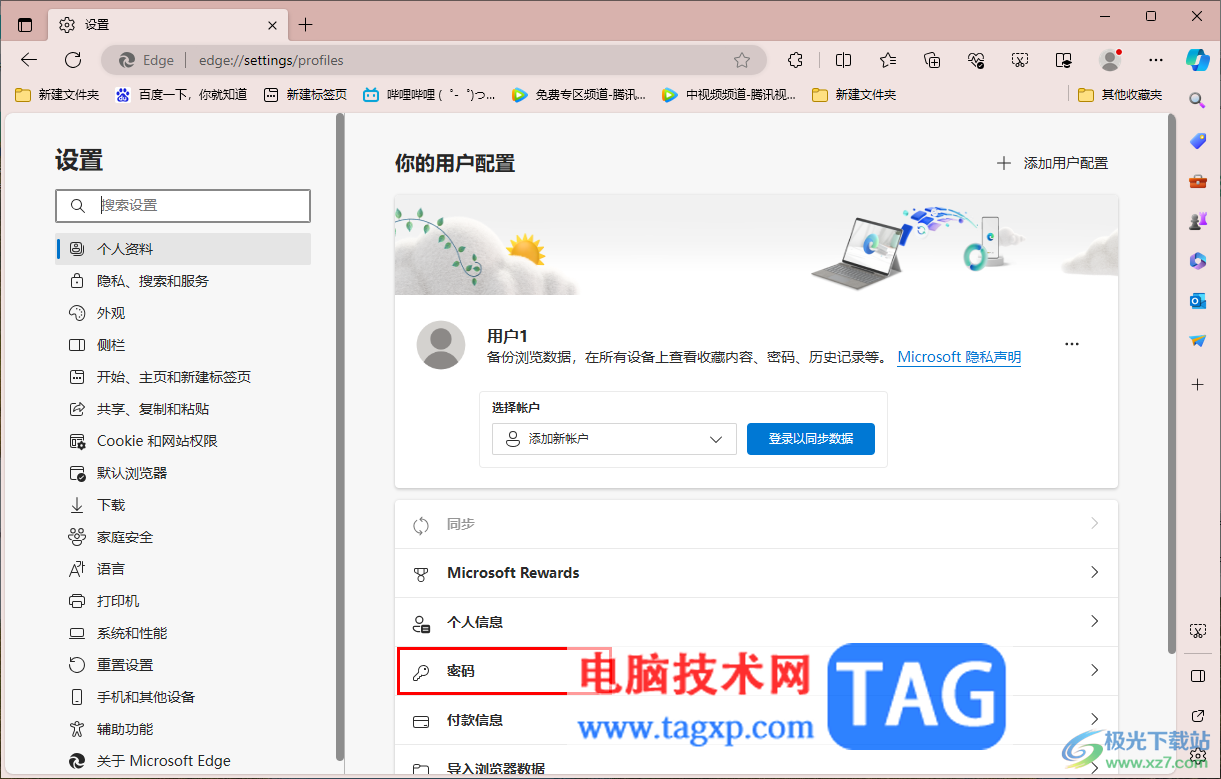Screen dimensions: 1221x779
Task: Open Copilot from the toolbar
Action: coord(1197,59)
